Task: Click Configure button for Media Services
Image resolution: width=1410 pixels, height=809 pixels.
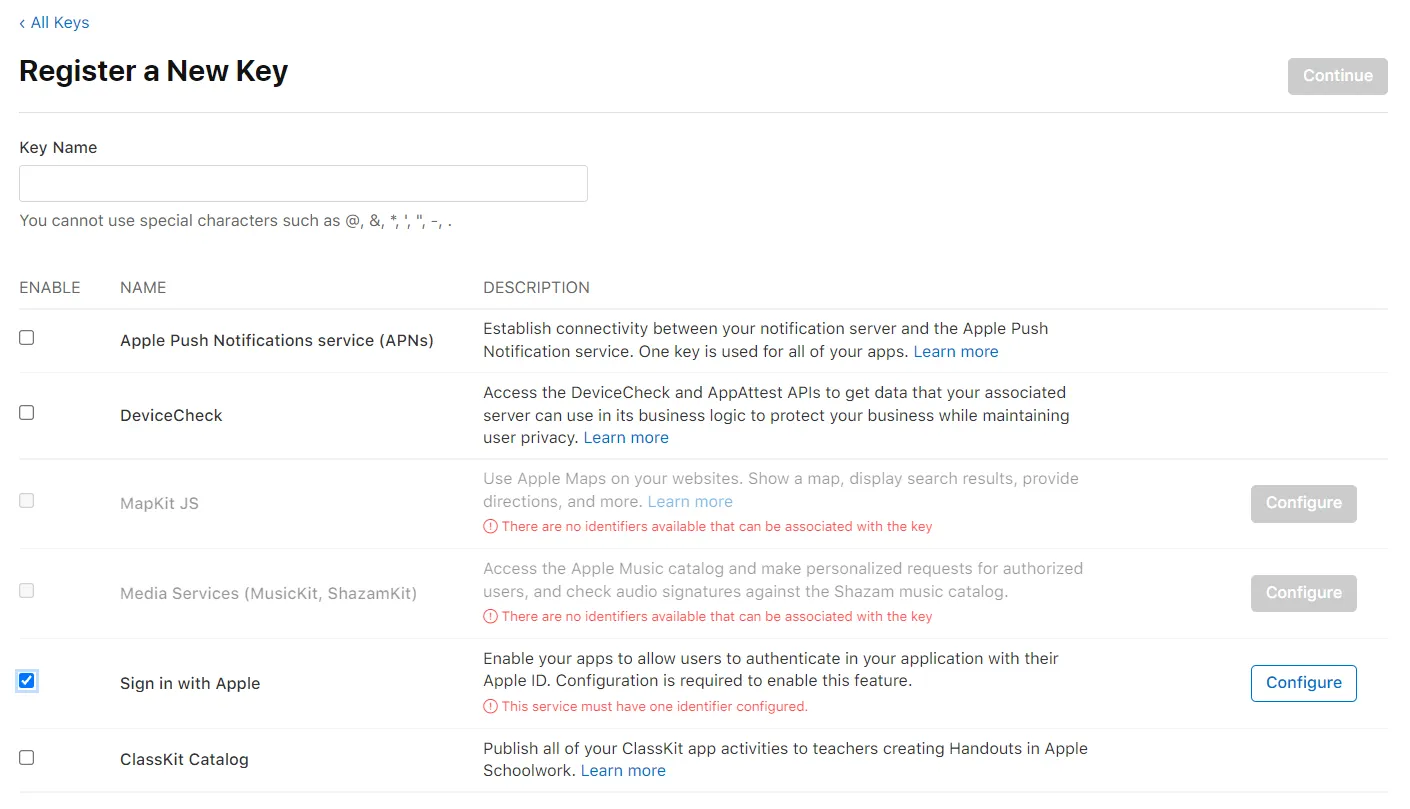Action: [x=1303, y=593]
